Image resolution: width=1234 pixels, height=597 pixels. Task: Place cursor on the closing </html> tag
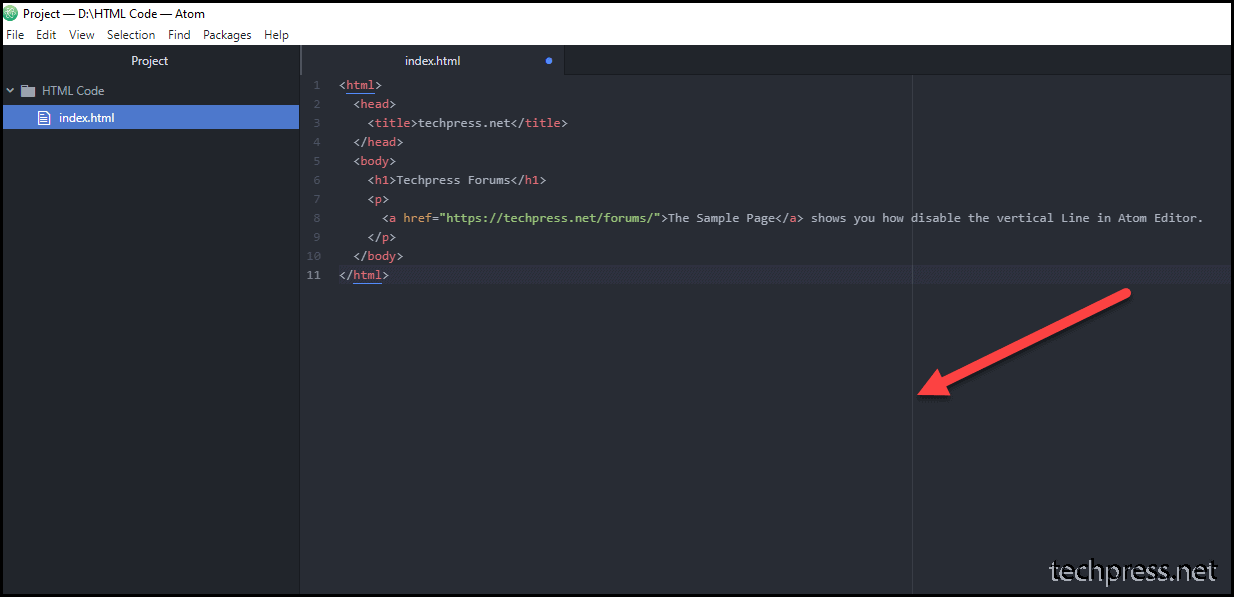(x=364, y=274)
